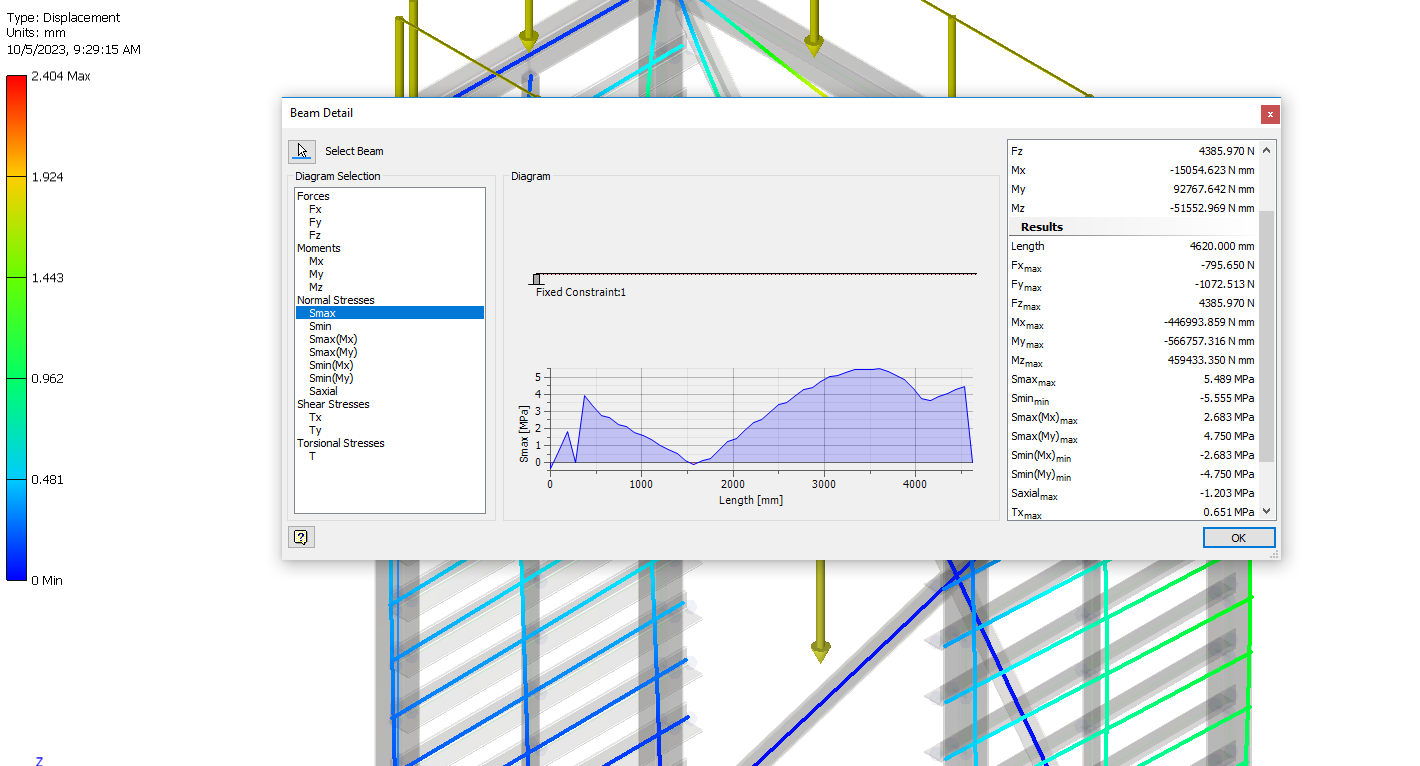Pick Smin(My) in Diagram Selection
The height and width of the screenshot is (766, 1420).
tap(333, 378)
